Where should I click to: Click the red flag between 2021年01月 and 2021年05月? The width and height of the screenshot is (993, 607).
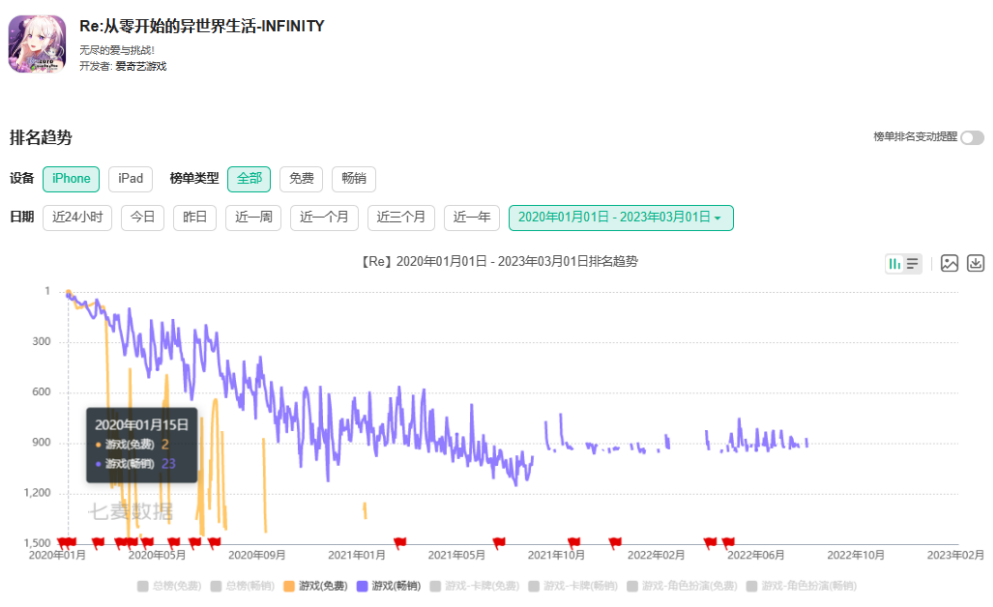coord(400,542)
